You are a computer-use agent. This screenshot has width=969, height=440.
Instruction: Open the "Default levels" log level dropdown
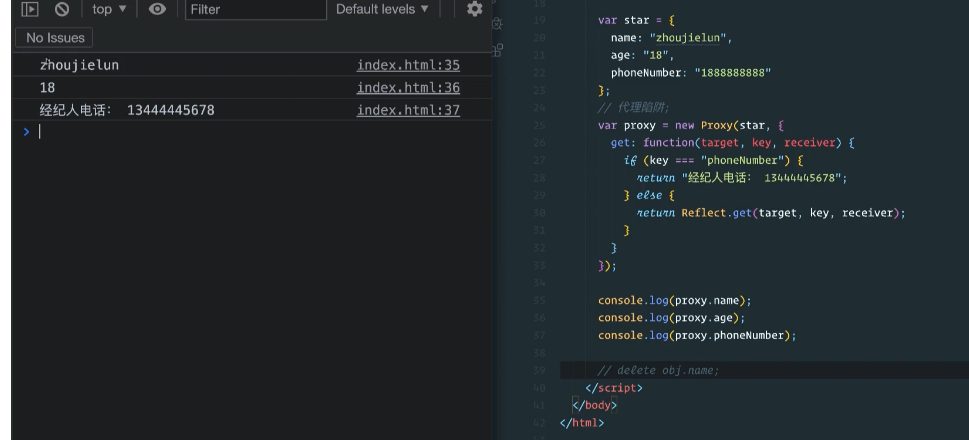(x=383, y=9)
